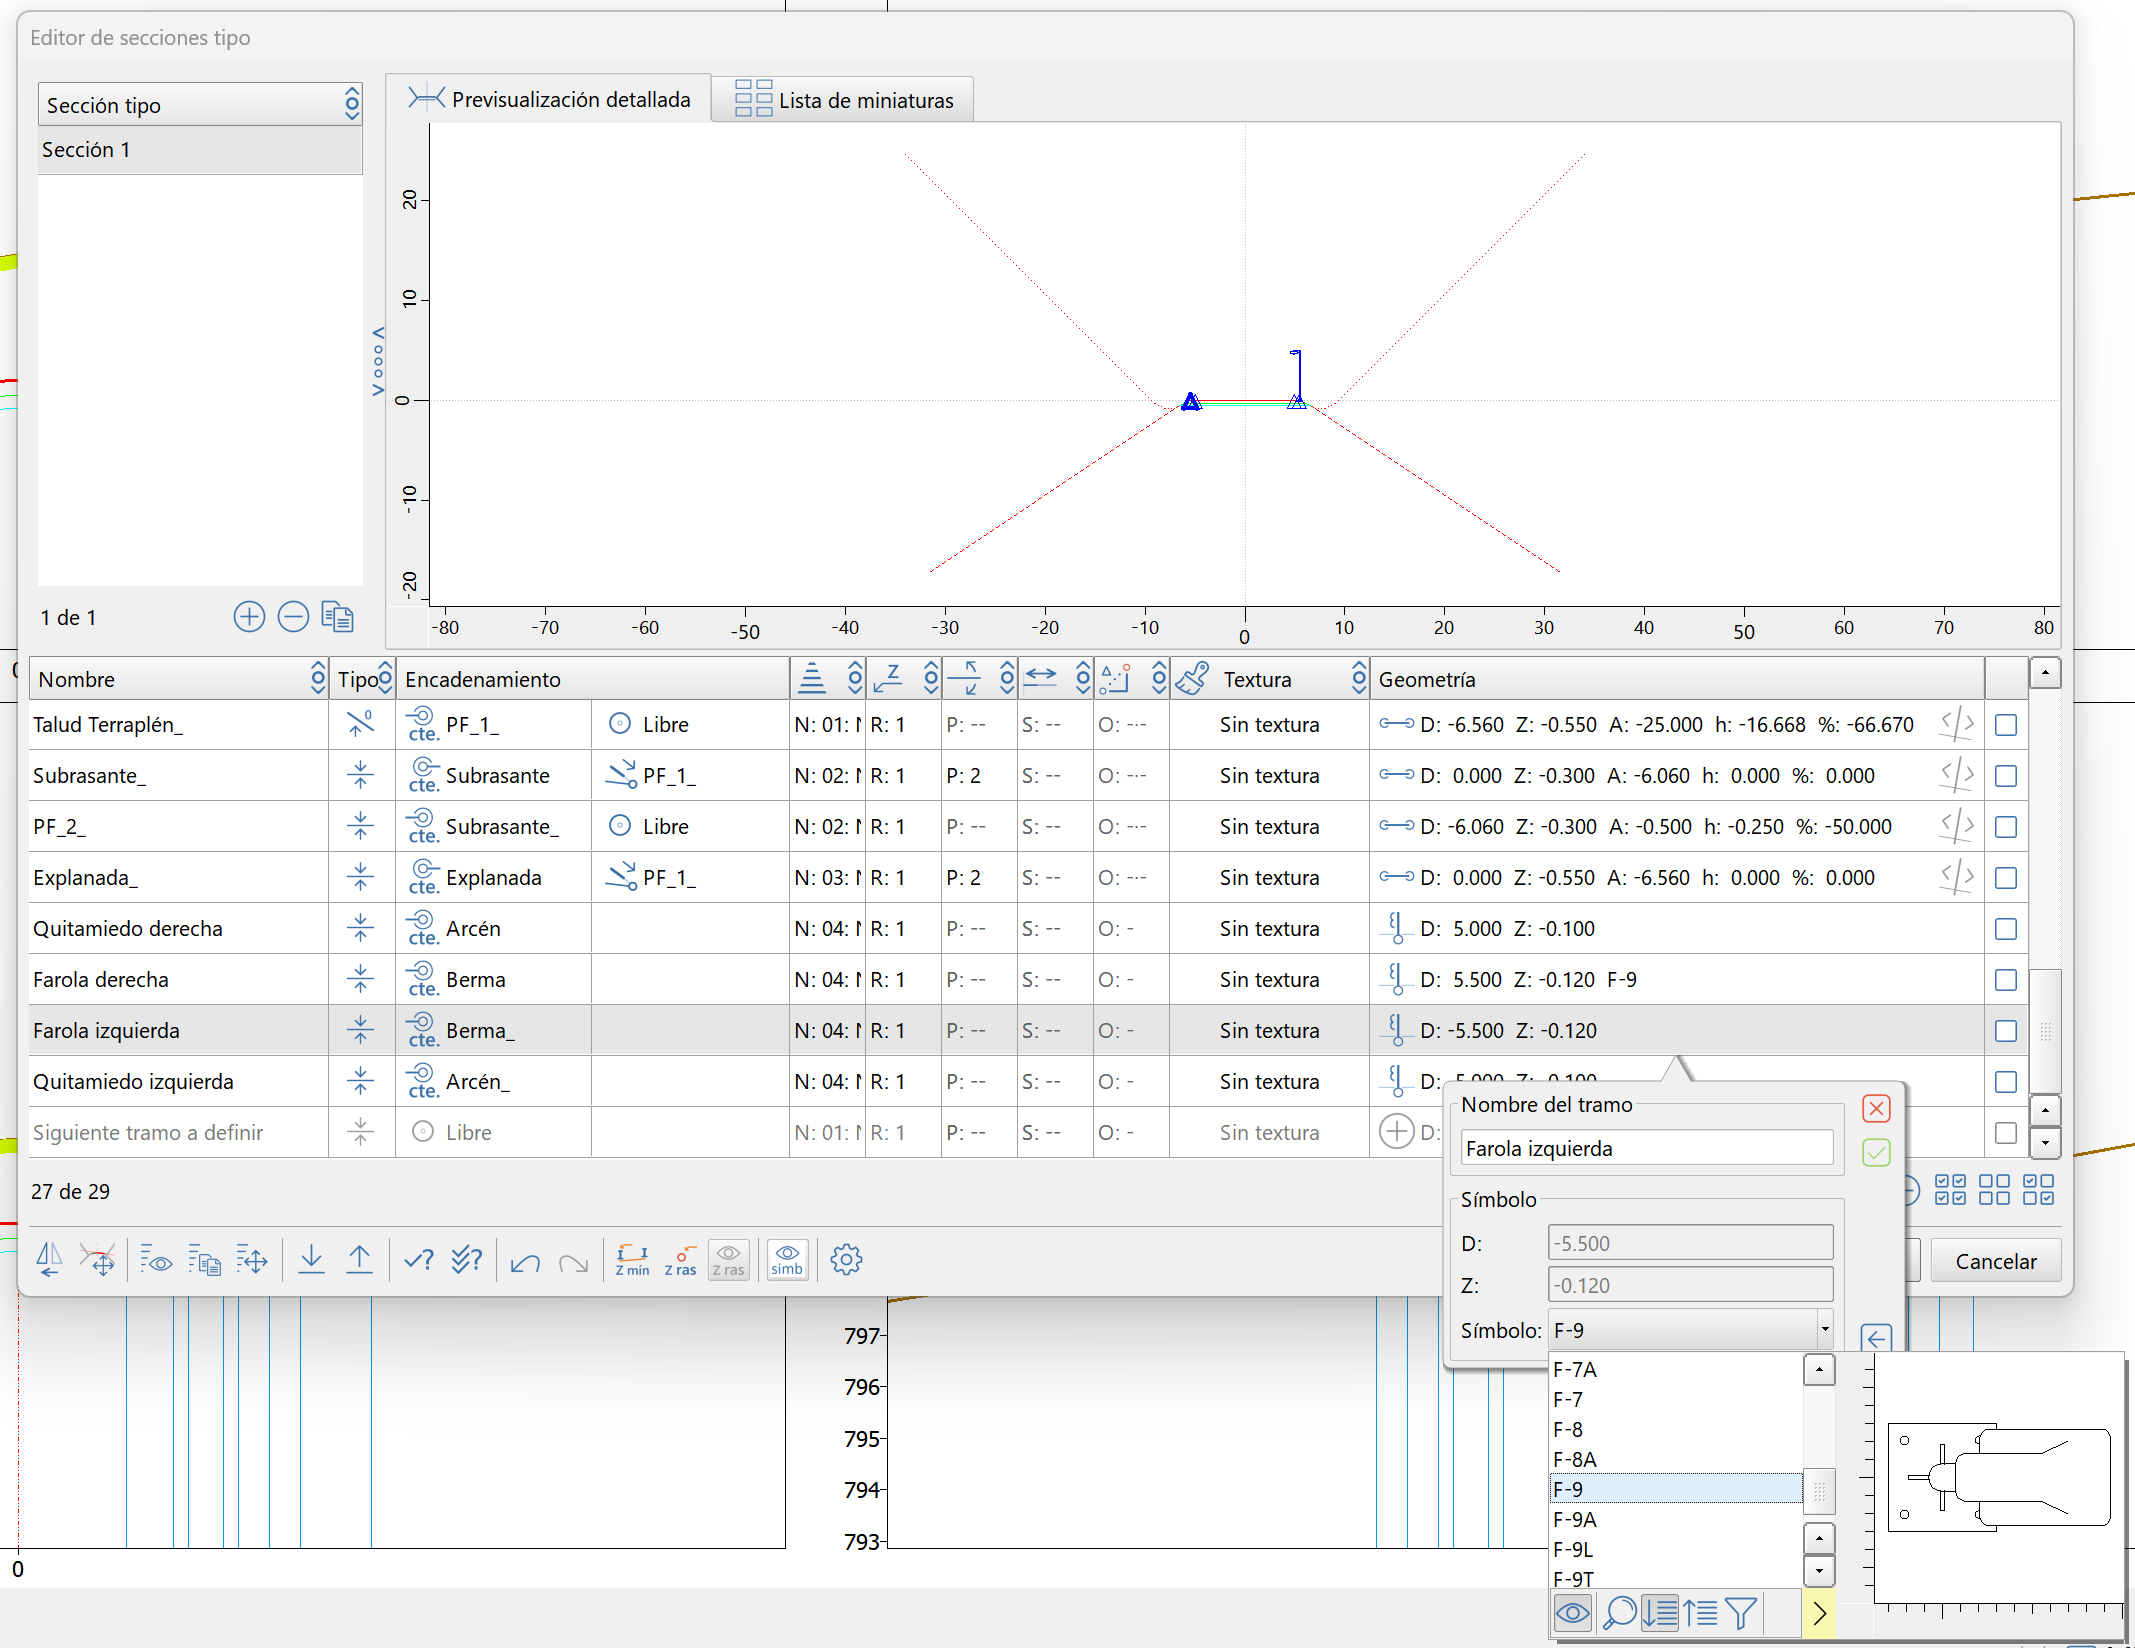
Task: Check the Farola derecha row checkbox
Action: pyautogui.click(x=2005, y=980)
